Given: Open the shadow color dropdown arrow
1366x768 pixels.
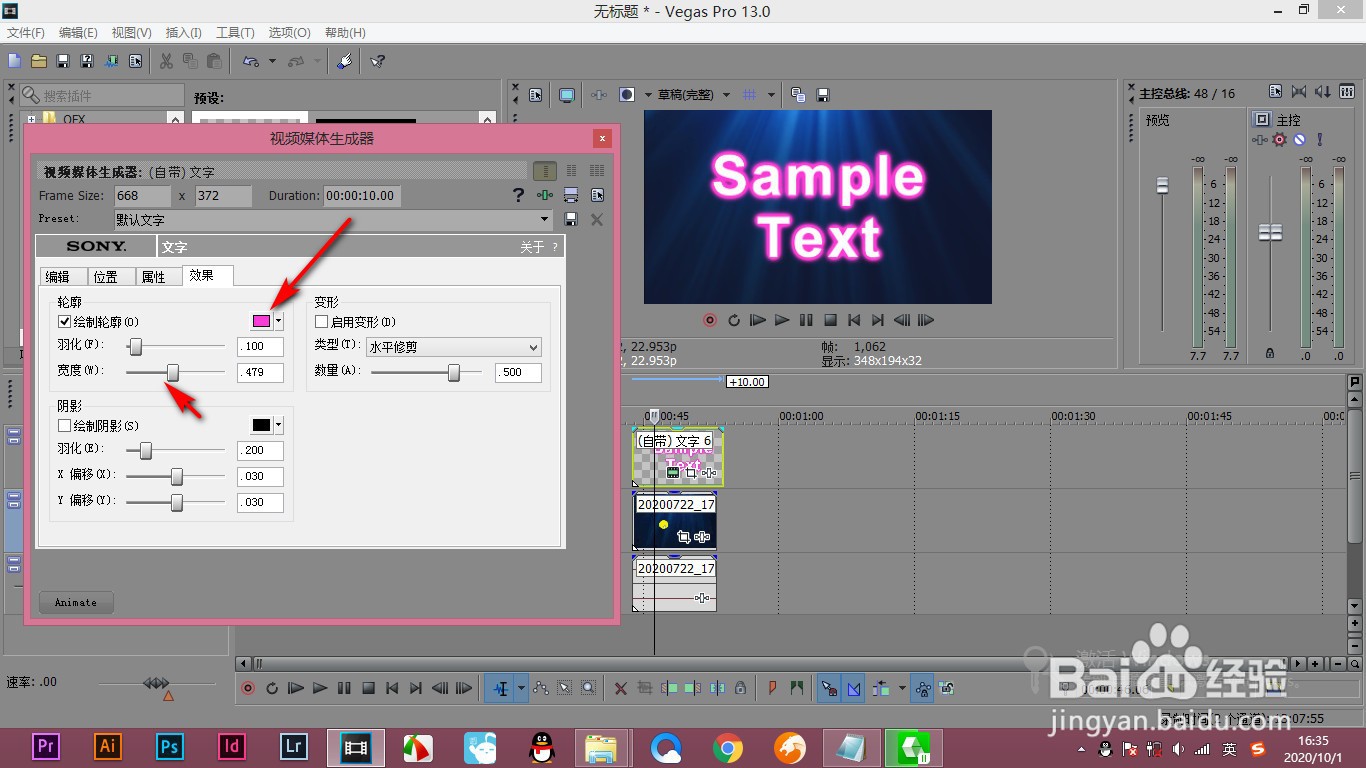Looking at the screenshot, I should pyautogui.click(x=279, y=425).
